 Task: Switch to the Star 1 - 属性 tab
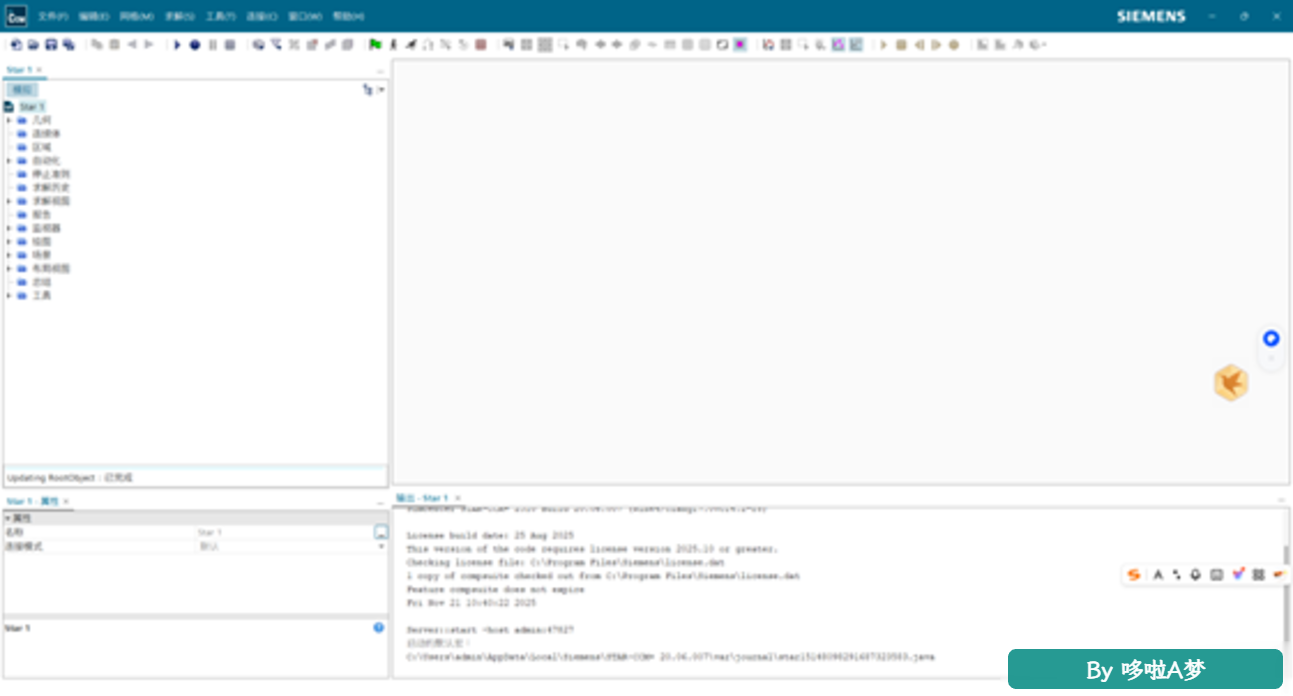point(33,501)
